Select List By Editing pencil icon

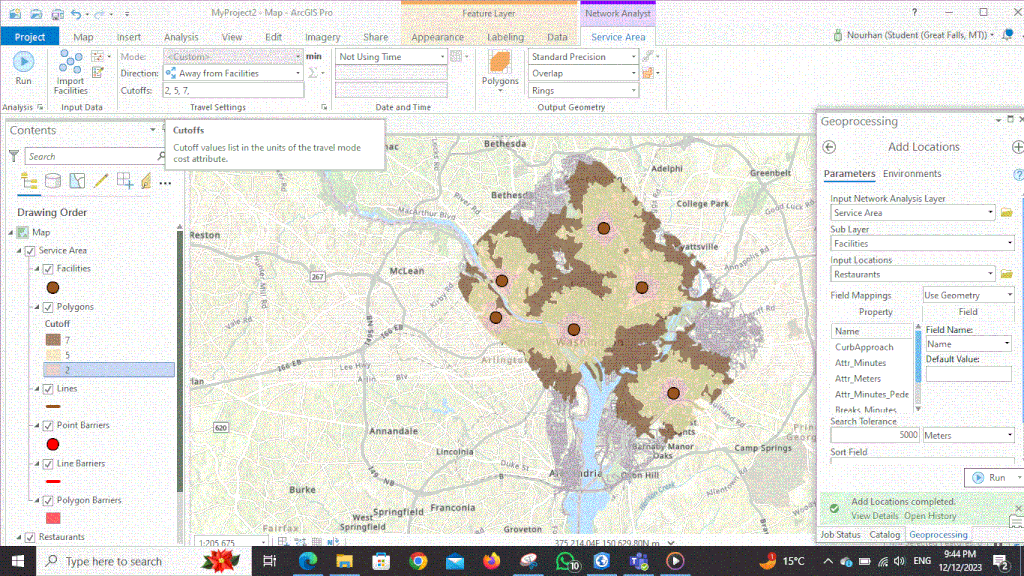101,181
